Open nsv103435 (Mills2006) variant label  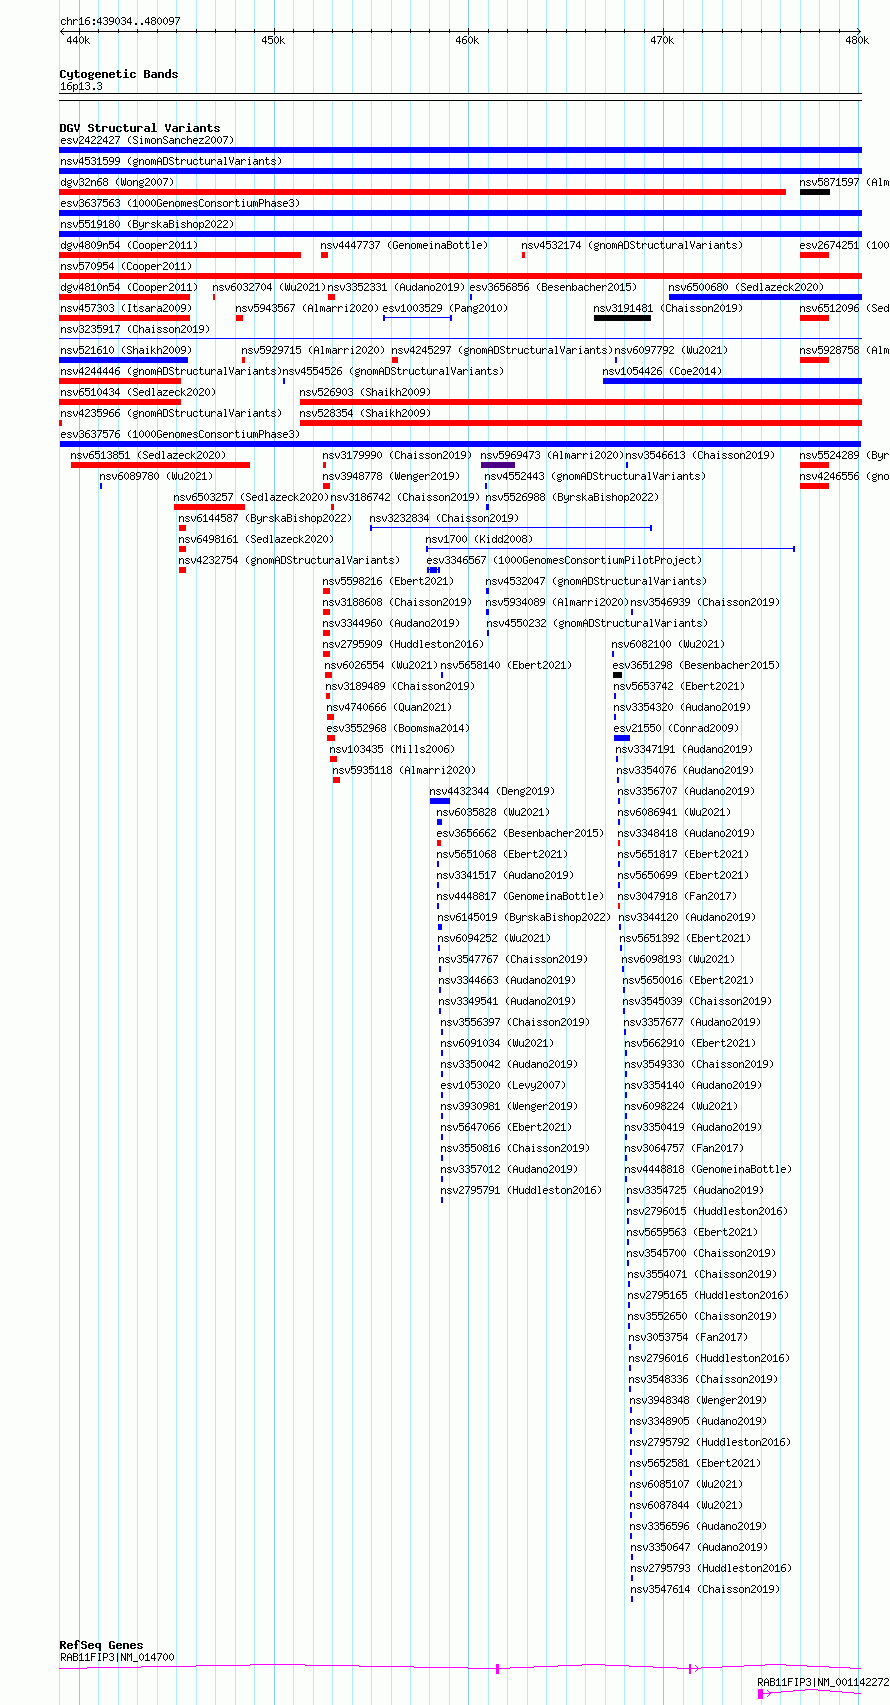(392, 750)
